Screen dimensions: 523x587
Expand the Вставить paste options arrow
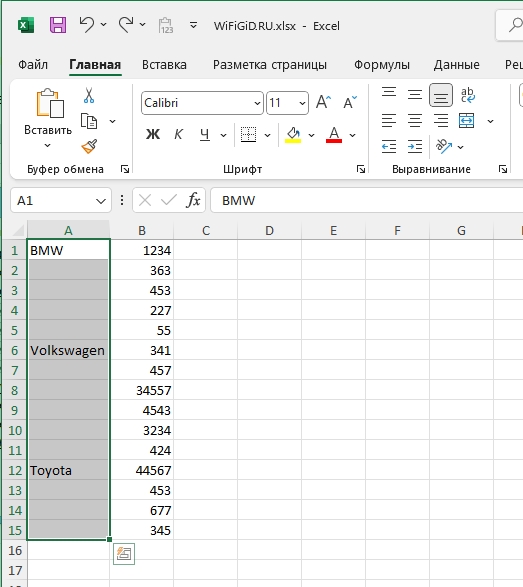[x=48, y=145]
